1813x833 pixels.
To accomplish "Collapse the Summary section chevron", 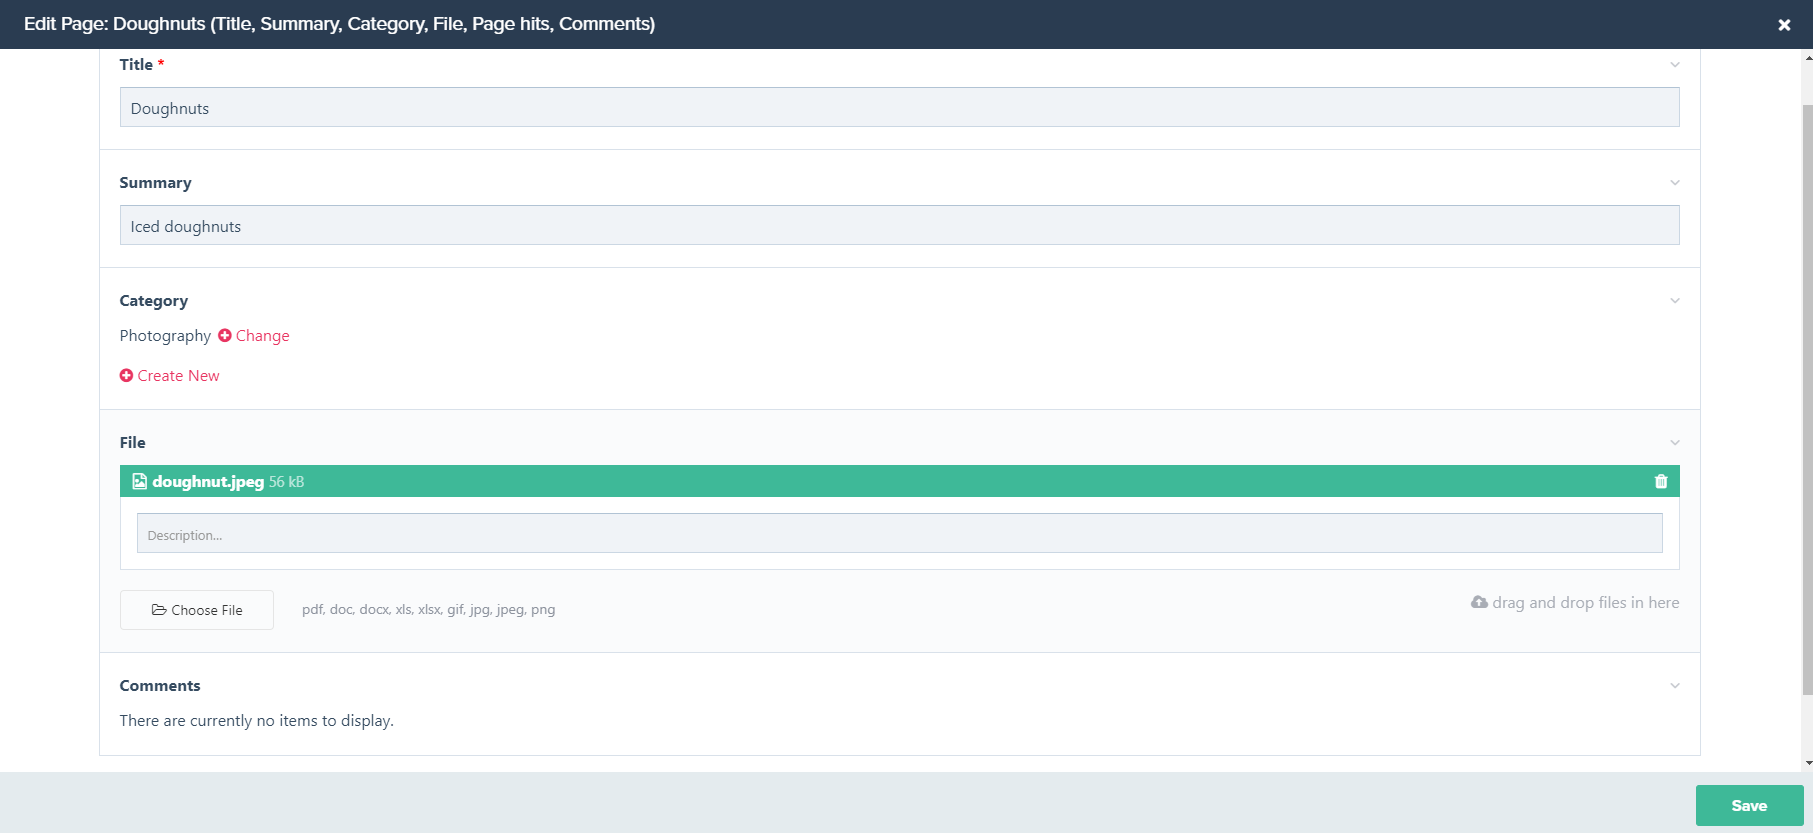I will point(1675,183).
